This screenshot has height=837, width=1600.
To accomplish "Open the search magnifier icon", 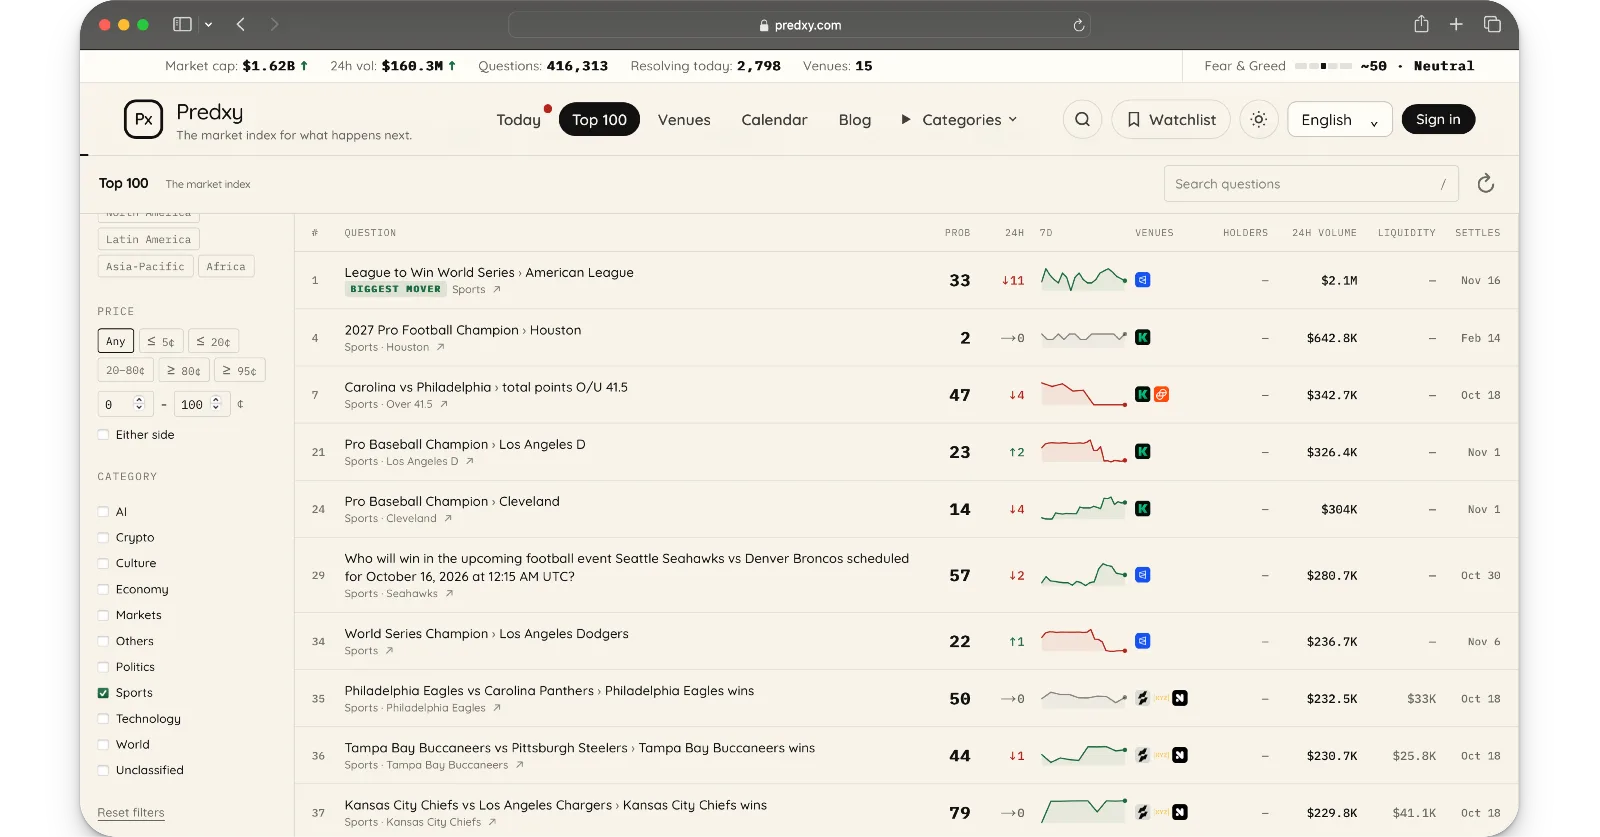I will (x=1082, y=119).
